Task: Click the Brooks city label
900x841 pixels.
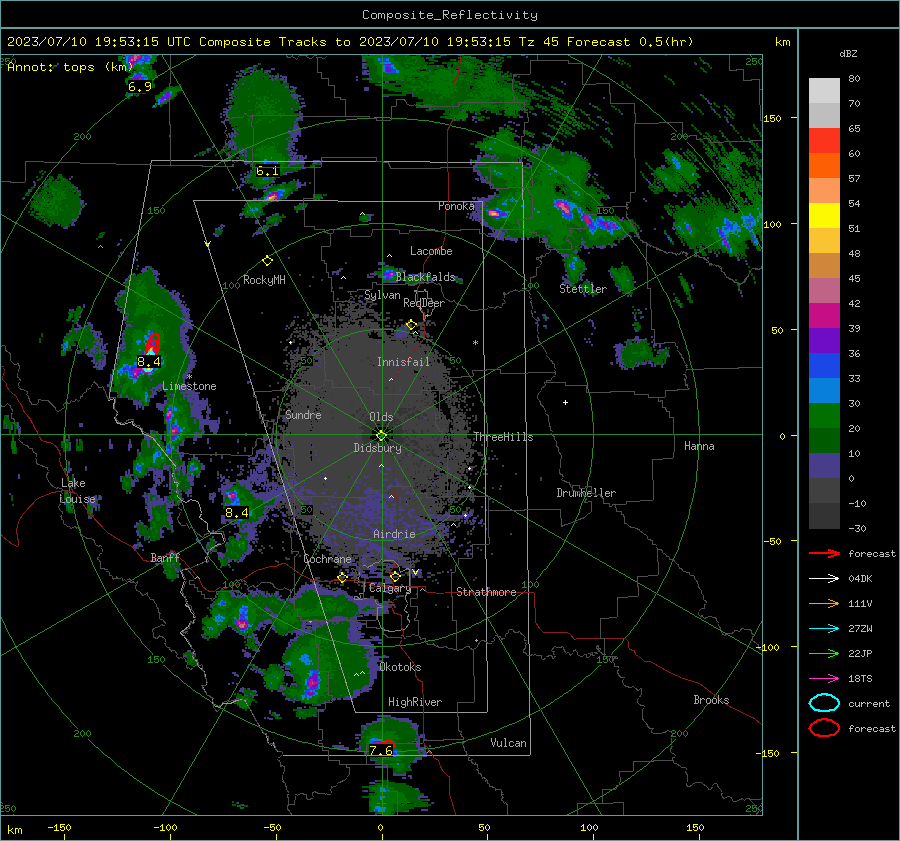Action: (x=711, y=700)
